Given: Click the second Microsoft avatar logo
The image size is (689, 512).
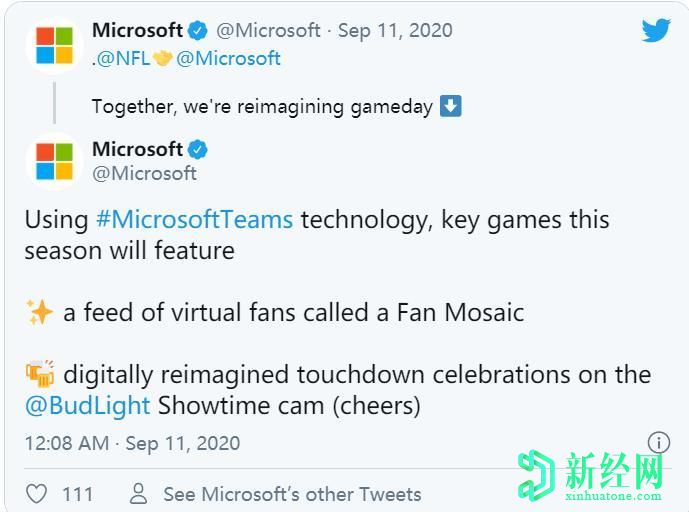Looking at the screenshot, I should coord(54,160).
